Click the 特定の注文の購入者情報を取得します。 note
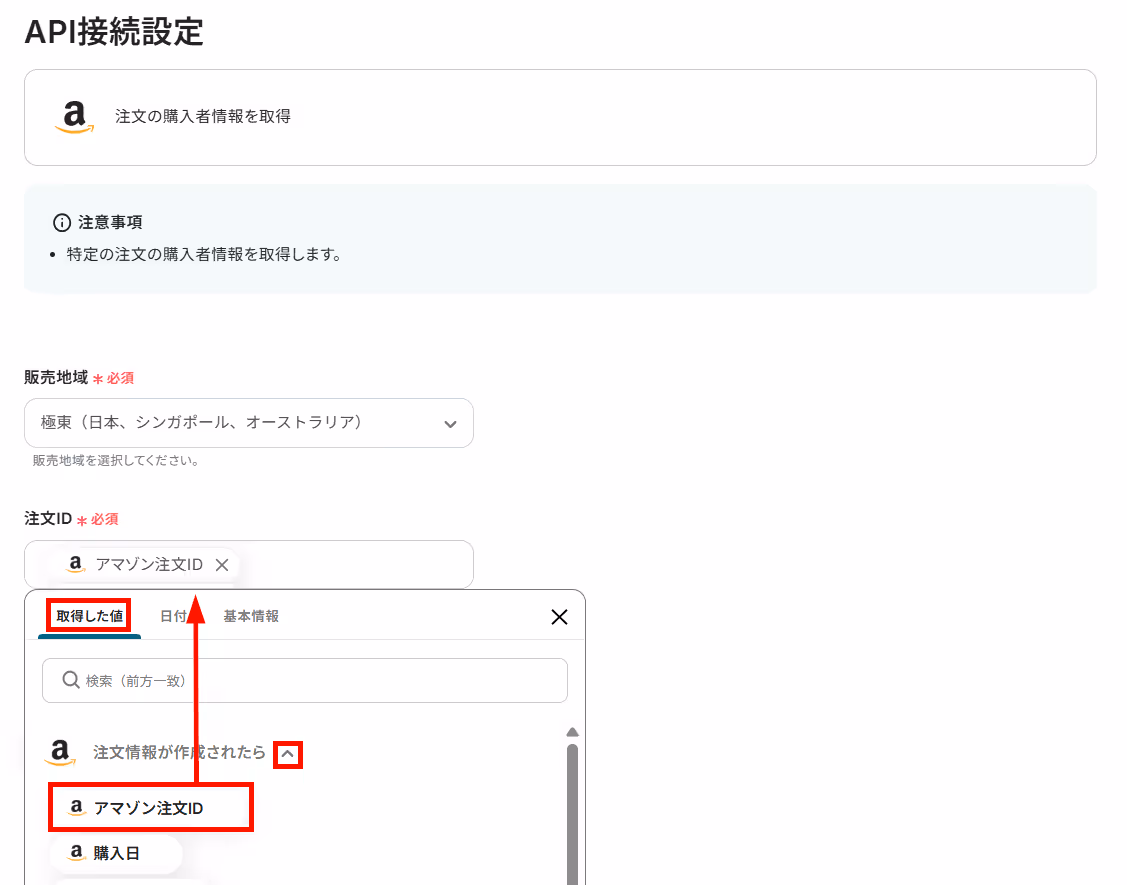Screen dimensions: 1127x885 pos(204,255)
